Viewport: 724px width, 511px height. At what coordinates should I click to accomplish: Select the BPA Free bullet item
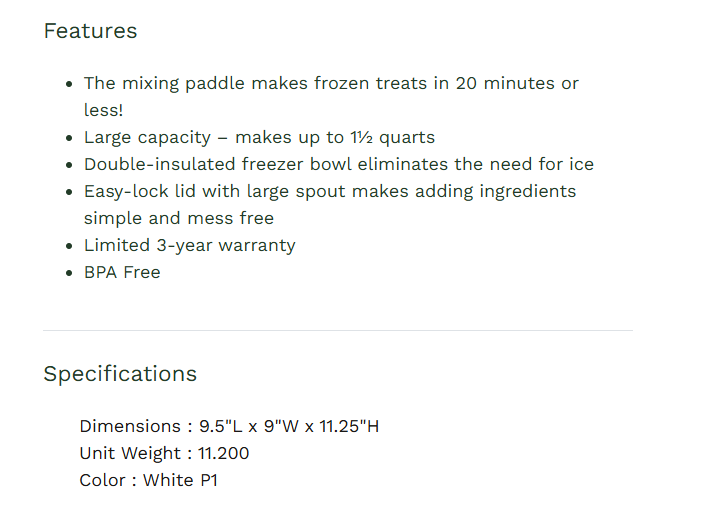tap(122, 273)
